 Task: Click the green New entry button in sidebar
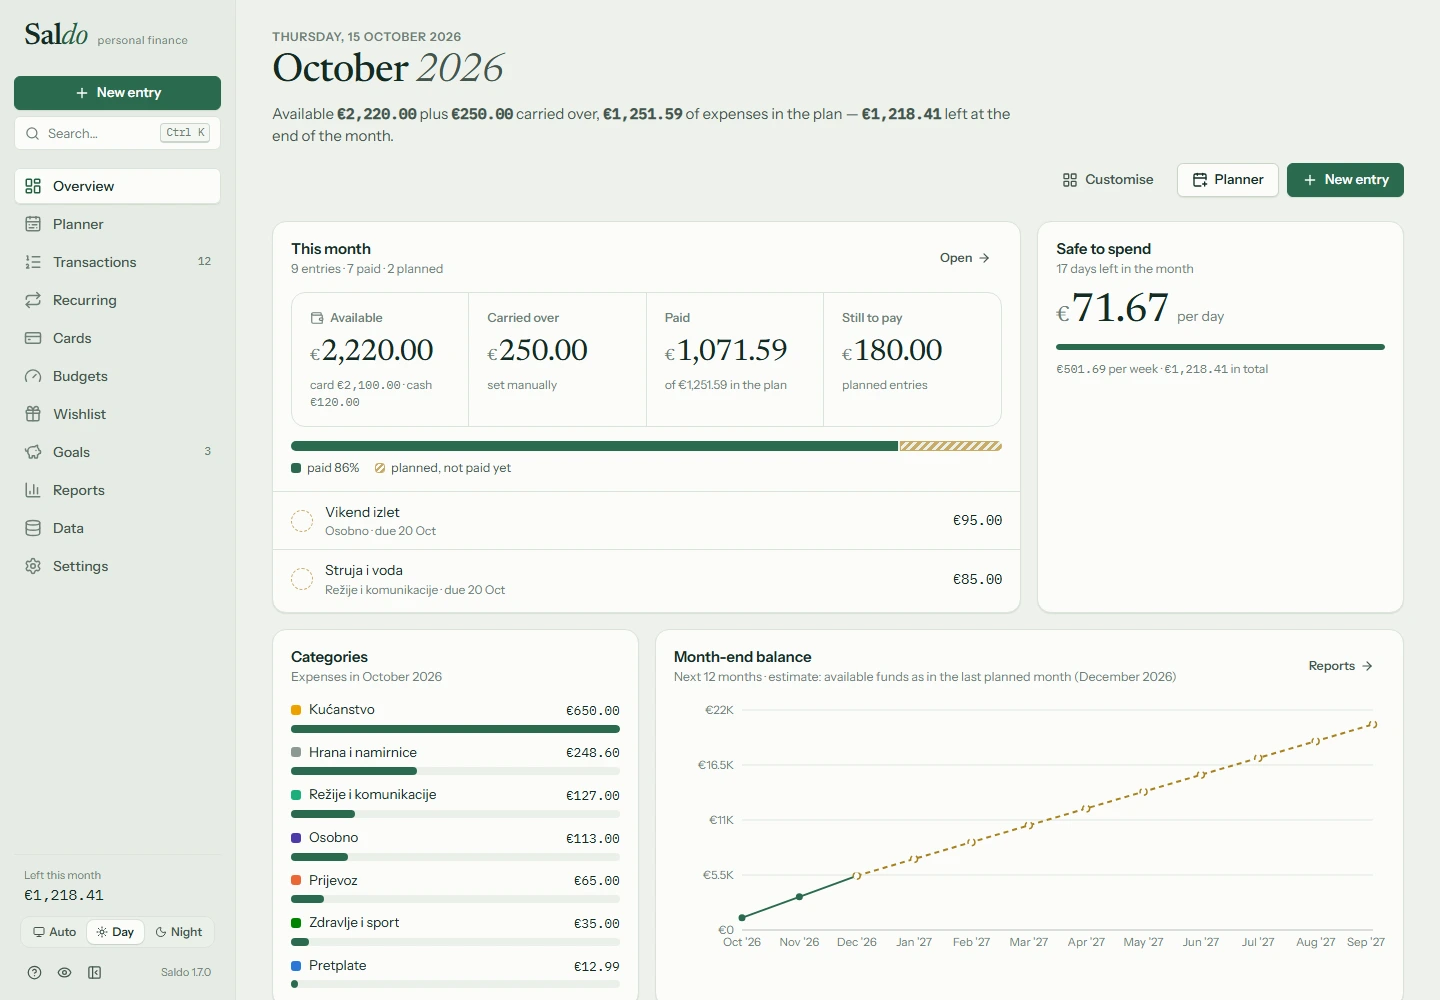coord(117,93)
